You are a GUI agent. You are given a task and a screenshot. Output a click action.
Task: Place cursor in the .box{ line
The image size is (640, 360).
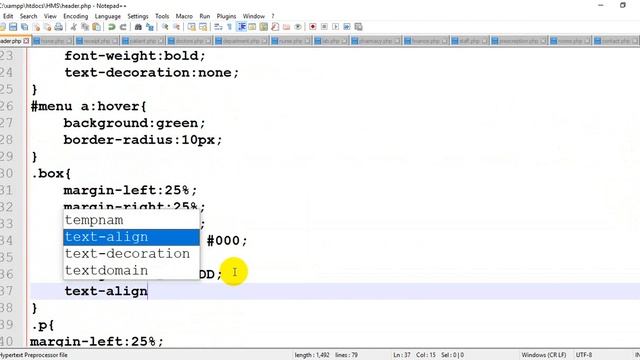[51, 173]
